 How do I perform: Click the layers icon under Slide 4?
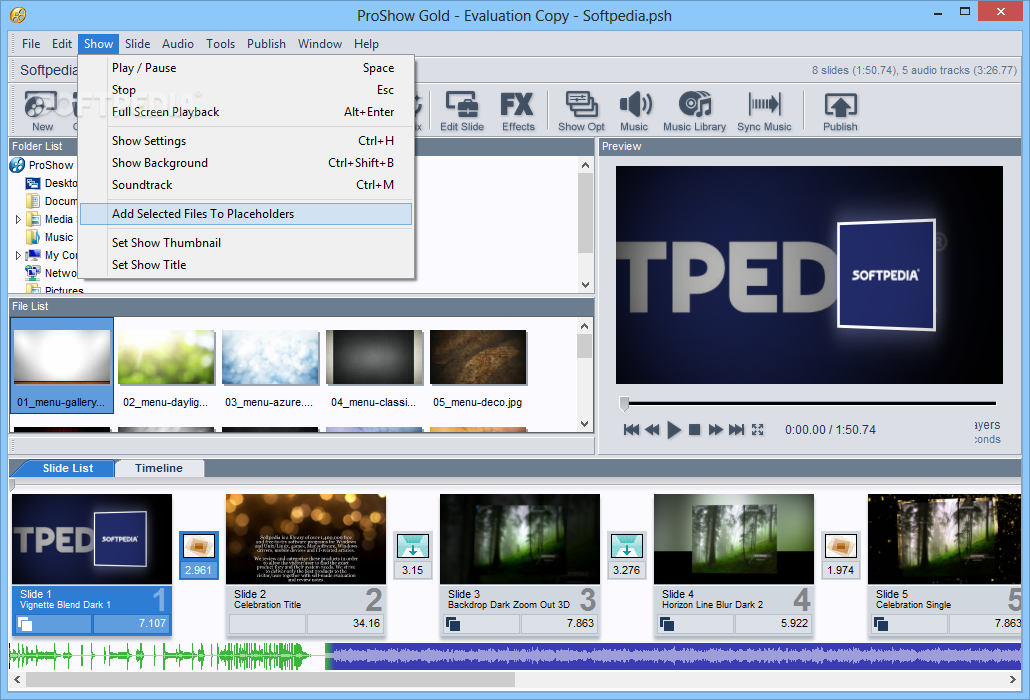point(667,624)
